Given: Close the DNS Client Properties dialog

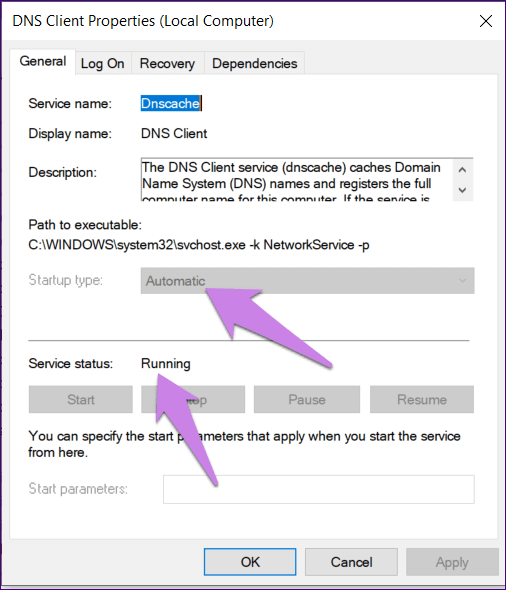Looking at the screenshot, I should [x=486, y=21].
